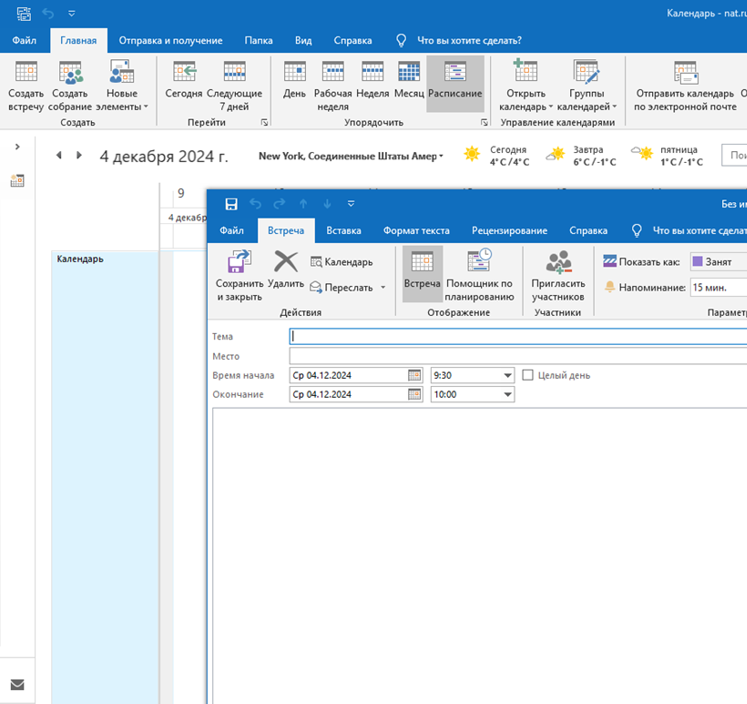Screen dimensions: 747x704
Task: Click Forward (Переслать) button
Action: (x=342, y=288)
